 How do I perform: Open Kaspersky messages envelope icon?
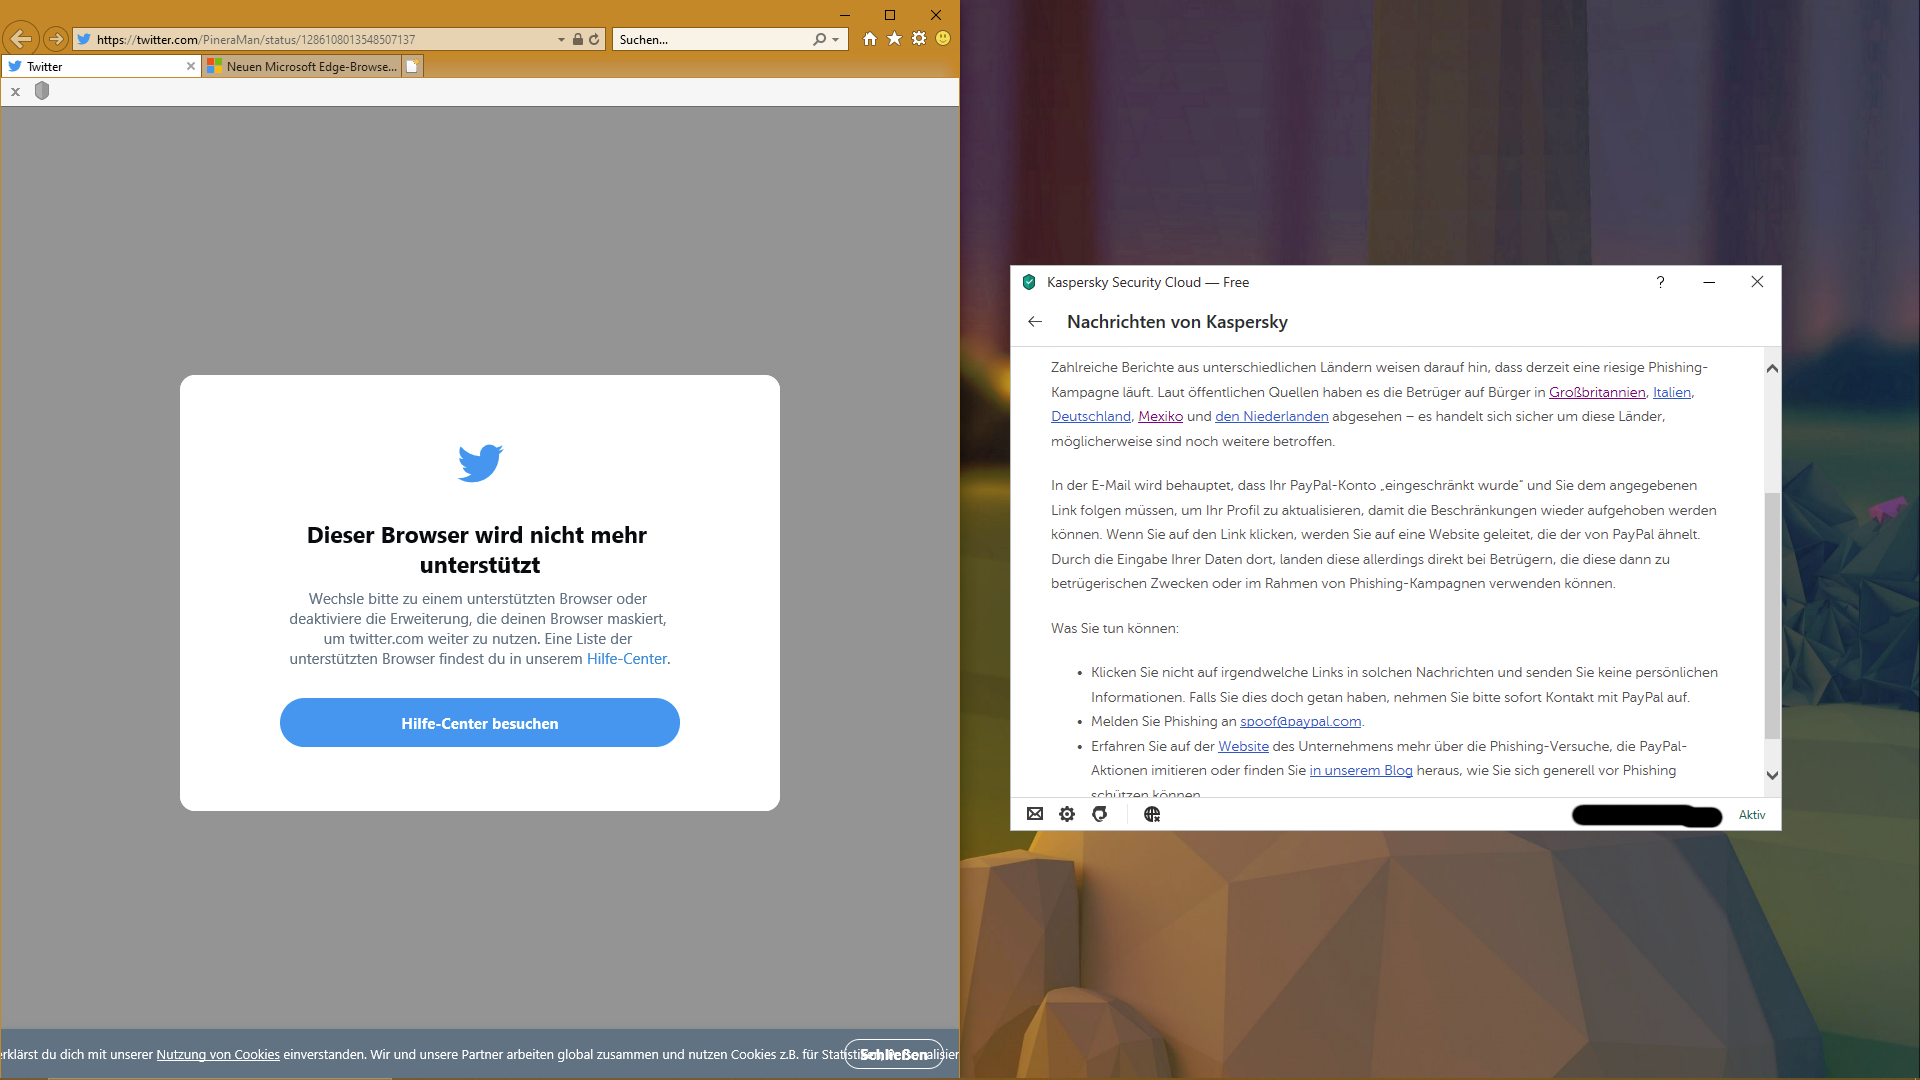(1035, 814)
